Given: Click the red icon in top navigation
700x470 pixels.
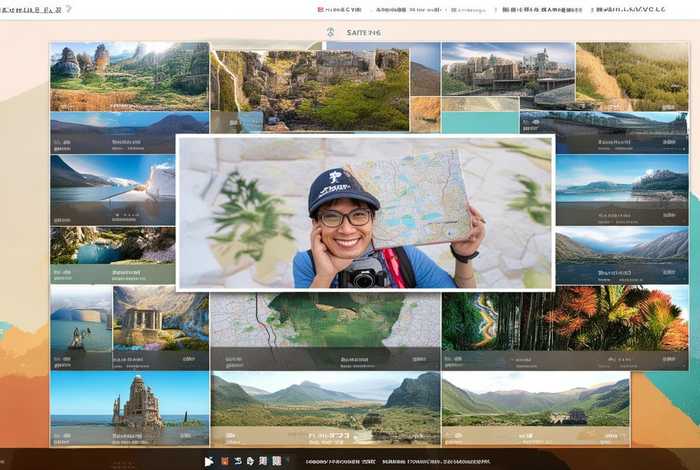Looking at the screenshot, I should (320, 9).
